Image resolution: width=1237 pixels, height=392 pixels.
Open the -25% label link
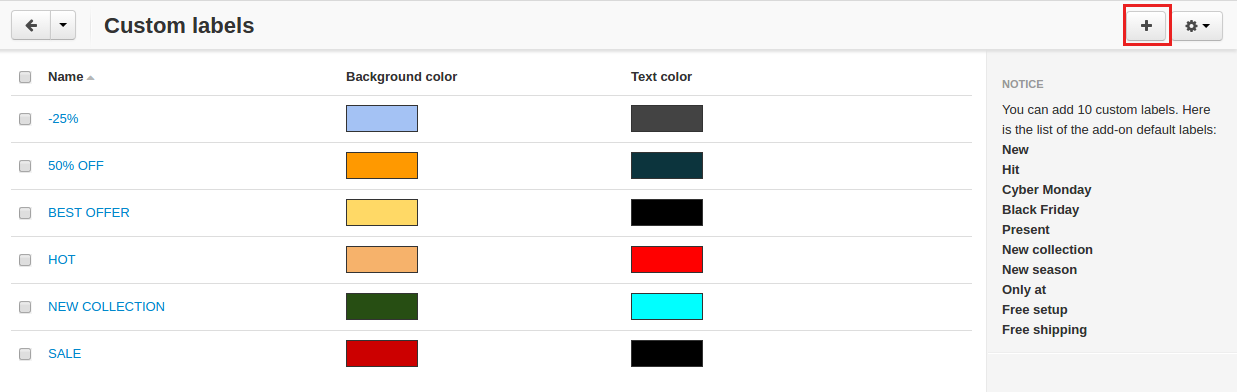(63, 119)
